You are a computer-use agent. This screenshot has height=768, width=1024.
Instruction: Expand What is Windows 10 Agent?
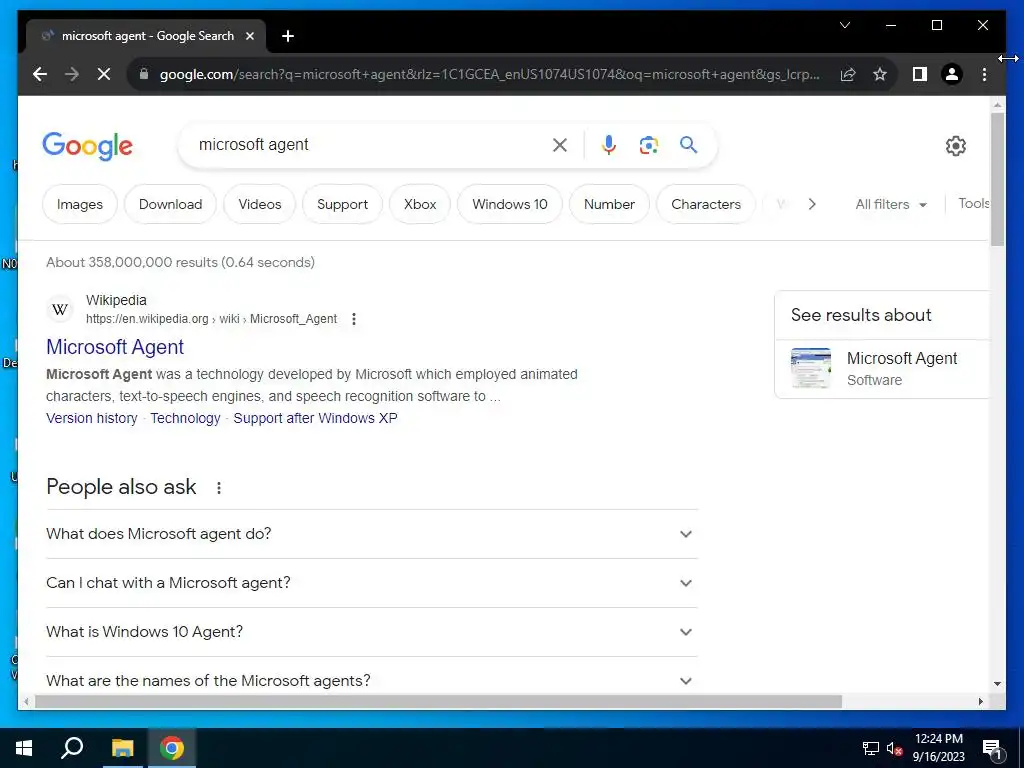pos(372,632)
